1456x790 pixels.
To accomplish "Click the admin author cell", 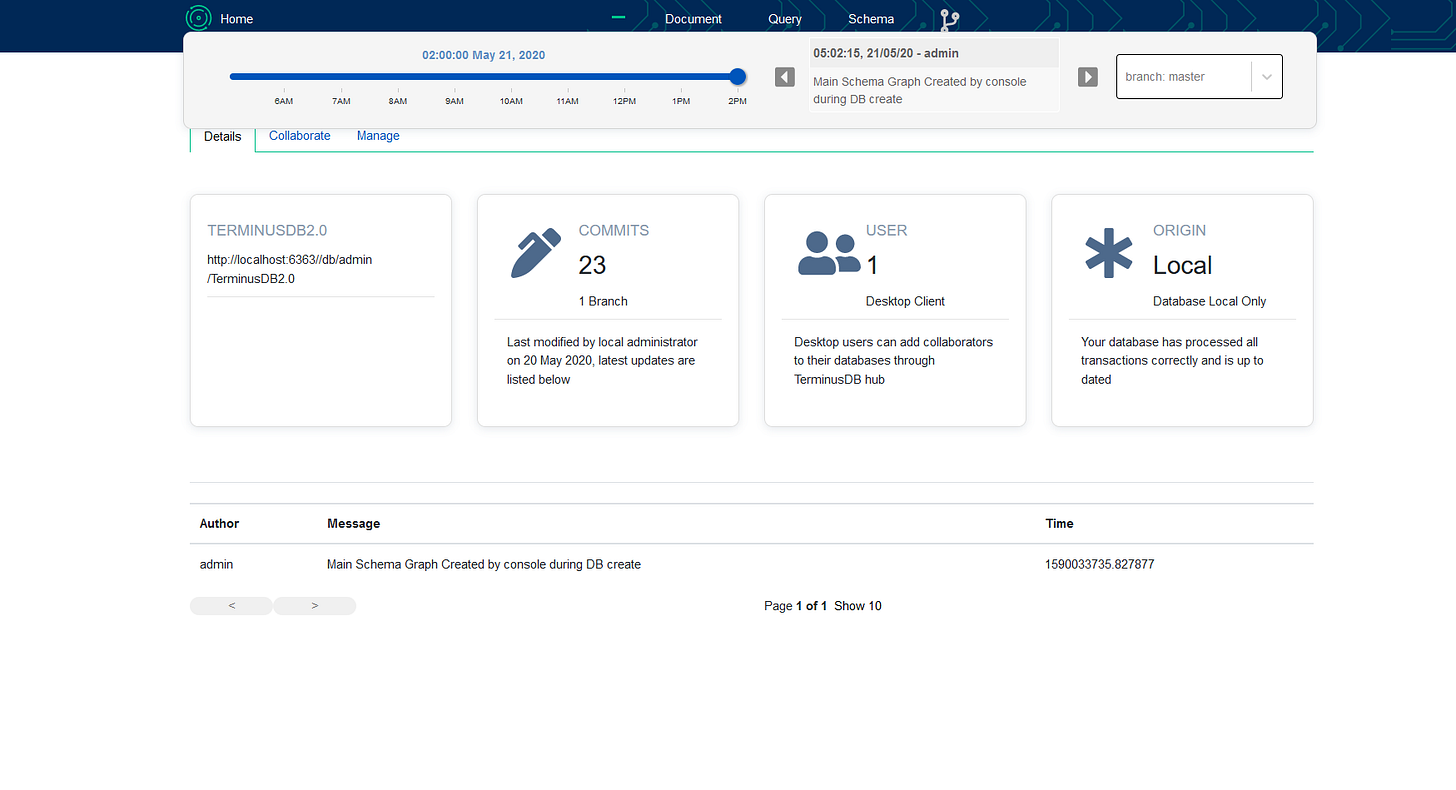I will pyautogui.click(x=216, y=565).
